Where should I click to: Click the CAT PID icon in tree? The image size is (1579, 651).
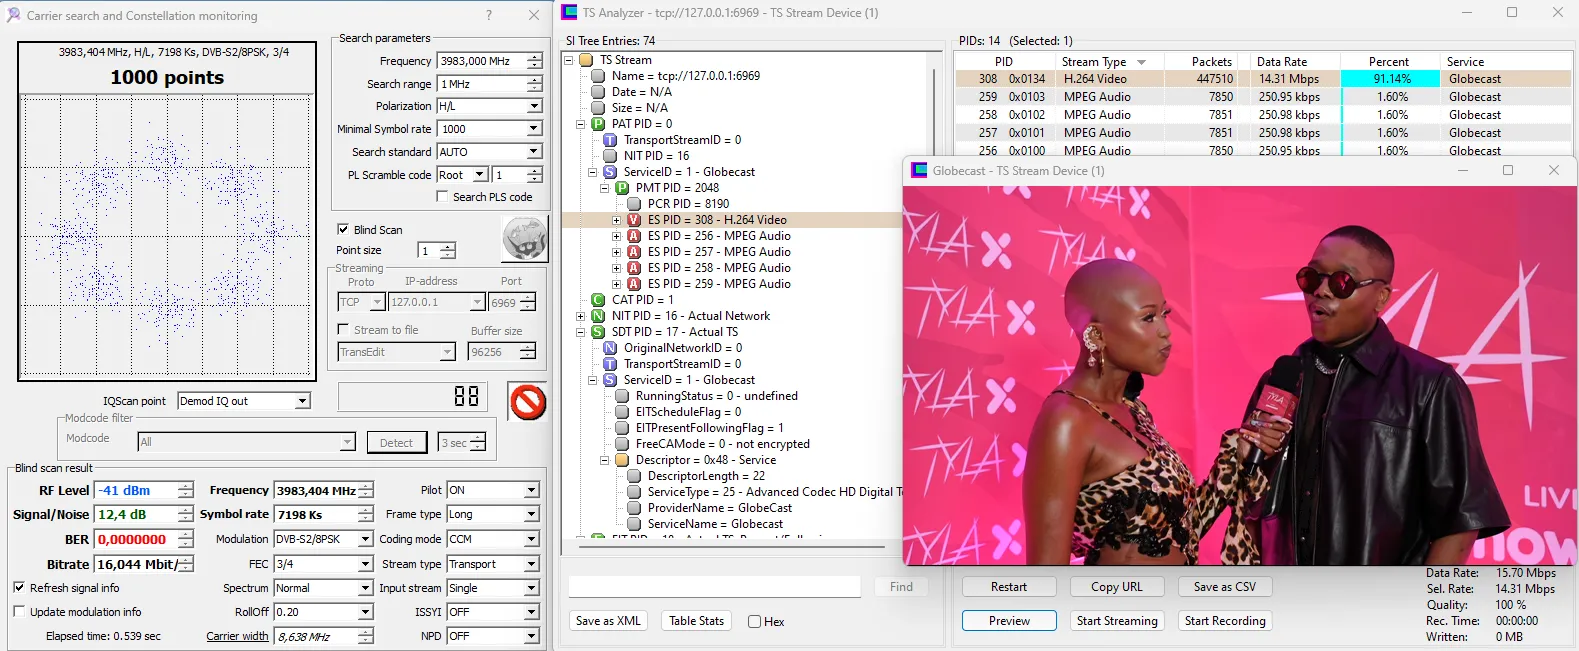click(598, 300)
